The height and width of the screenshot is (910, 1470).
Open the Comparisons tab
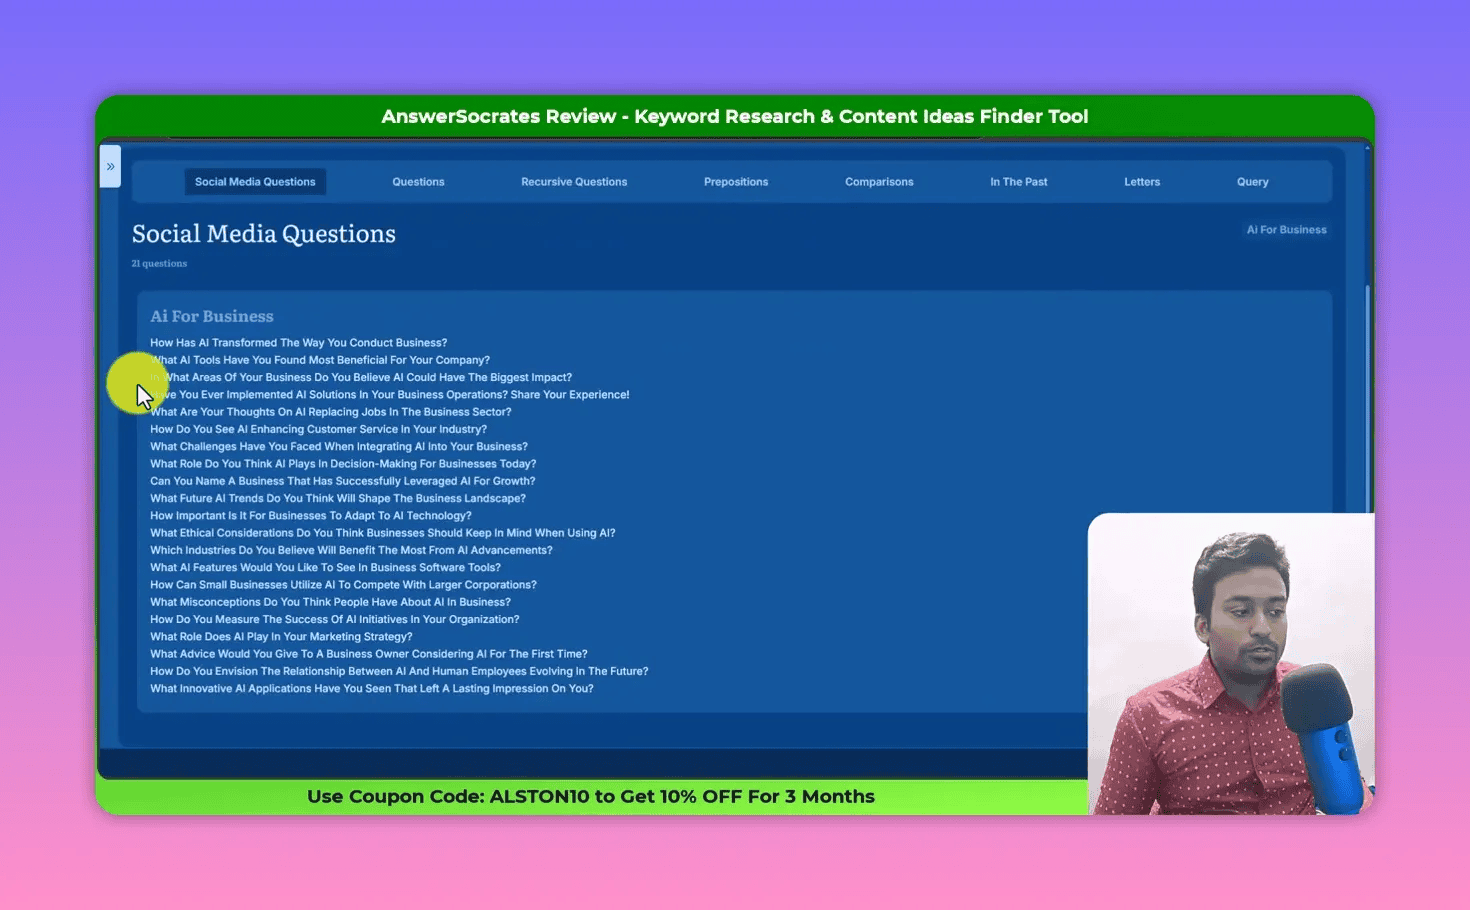point(879,182)
